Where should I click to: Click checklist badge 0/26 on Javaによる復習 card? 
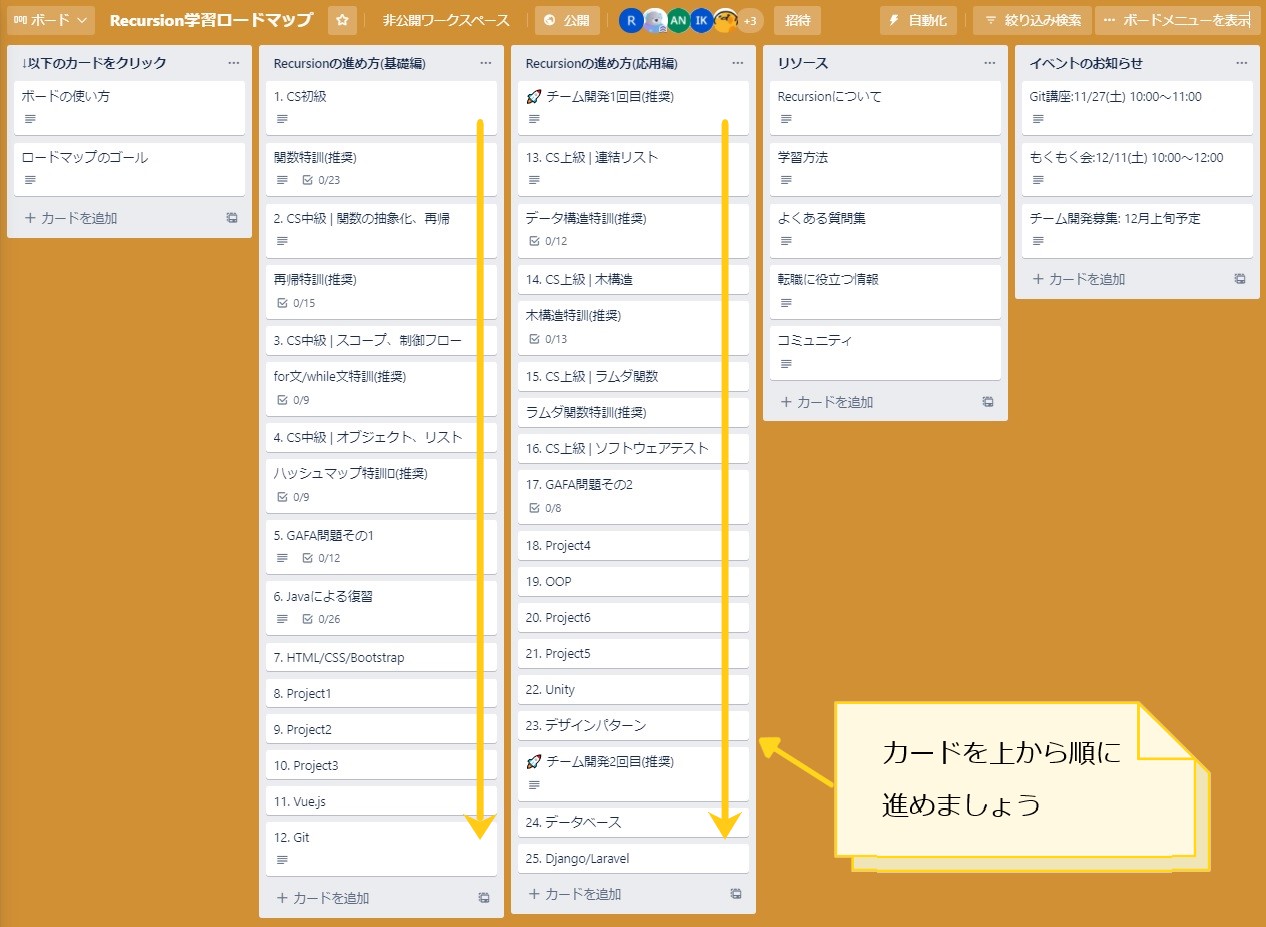tap(321, 619)
